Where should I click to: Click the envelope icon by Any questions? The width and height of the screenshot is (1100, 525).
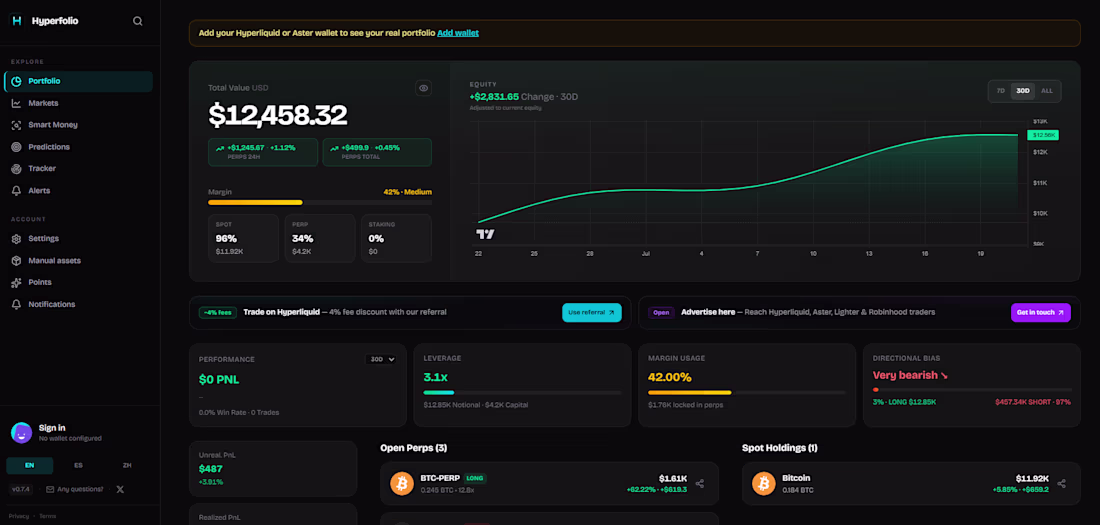click(x=50, y=489)
